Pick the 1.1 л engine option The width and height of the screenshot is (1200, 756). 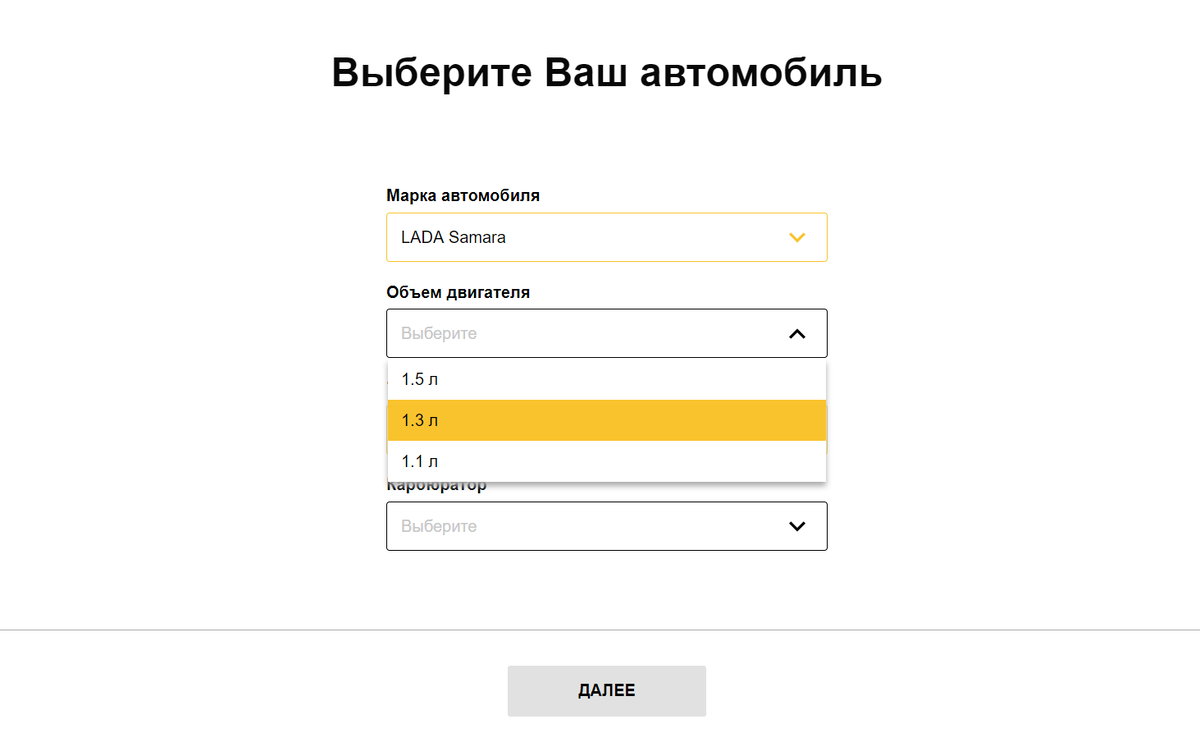point(606,461)
